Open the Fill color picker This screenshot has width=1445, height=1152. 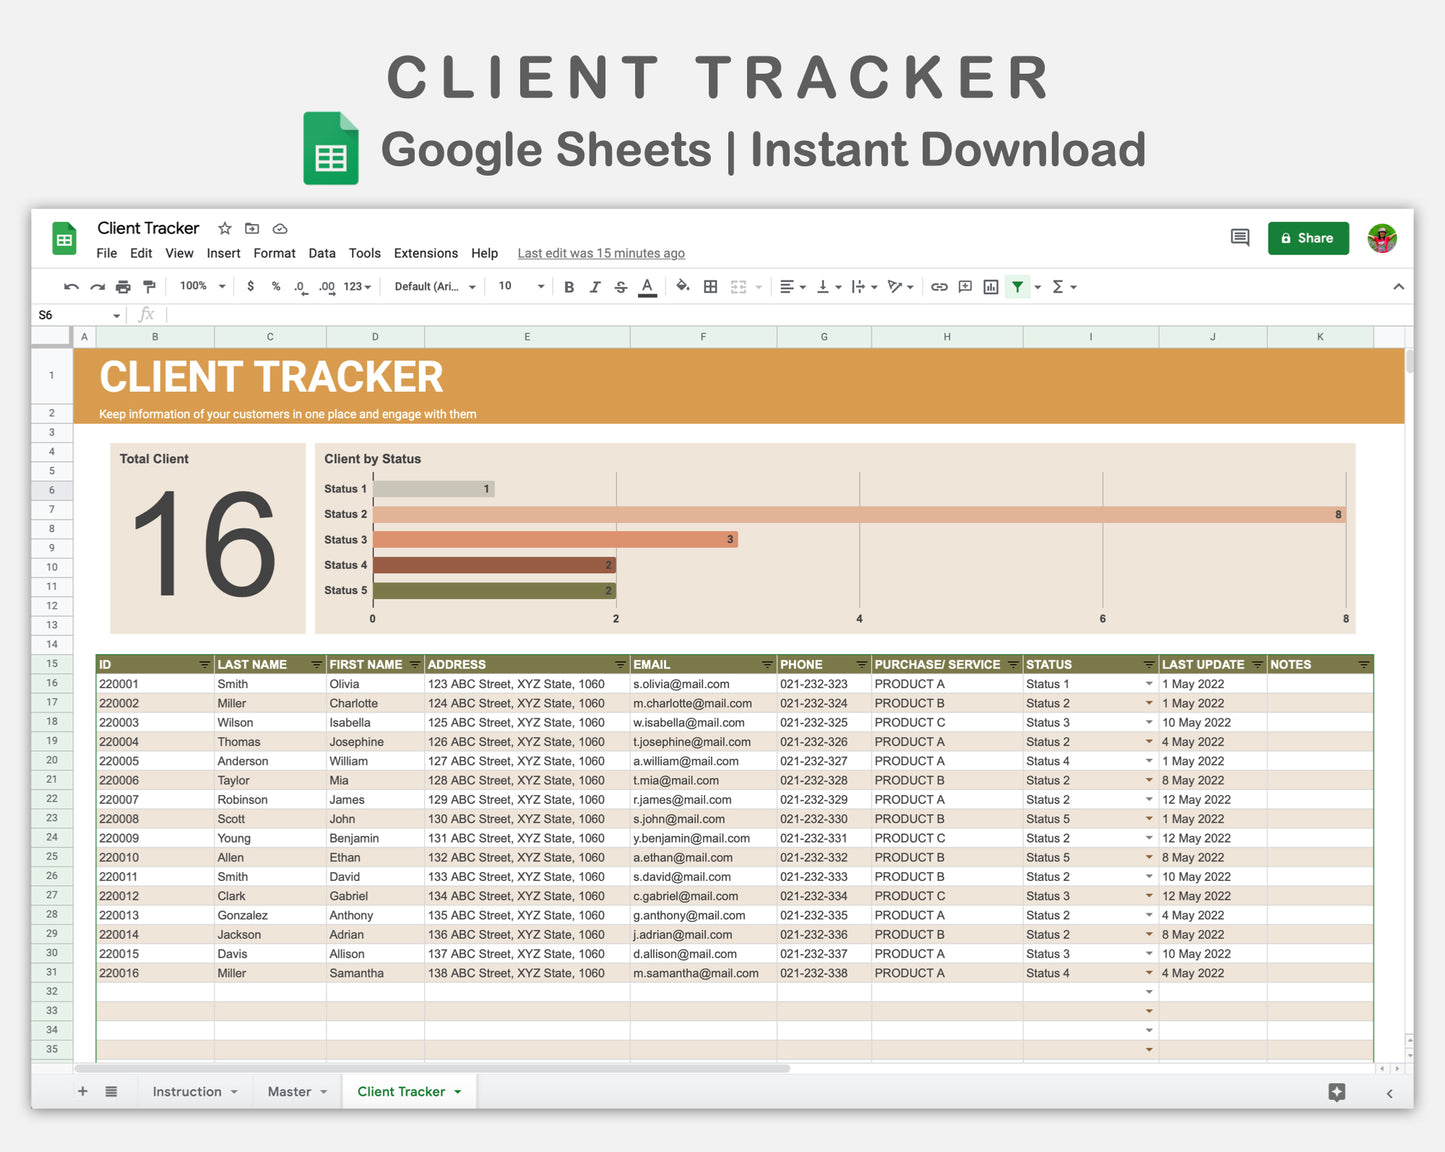click(x=682, y=286)
